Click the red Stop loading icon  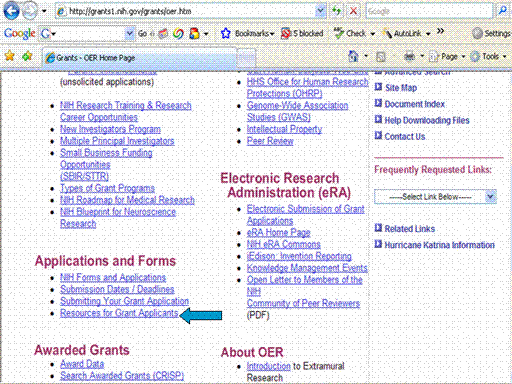point(354,11)
